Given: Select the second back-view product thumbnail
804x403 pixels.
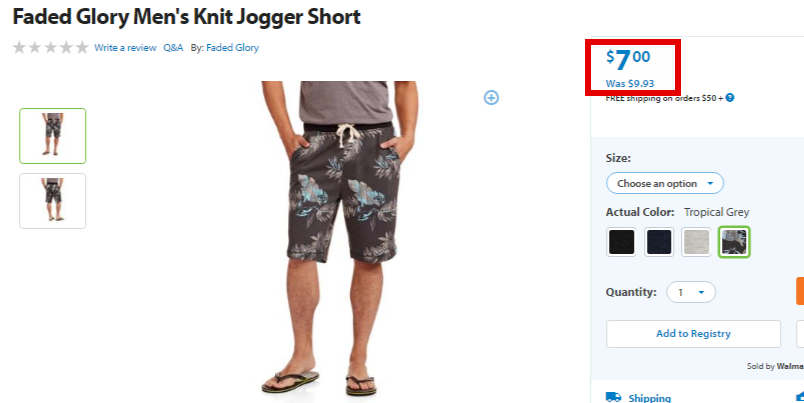Looking at the screenshot, I should click(53, 201).
